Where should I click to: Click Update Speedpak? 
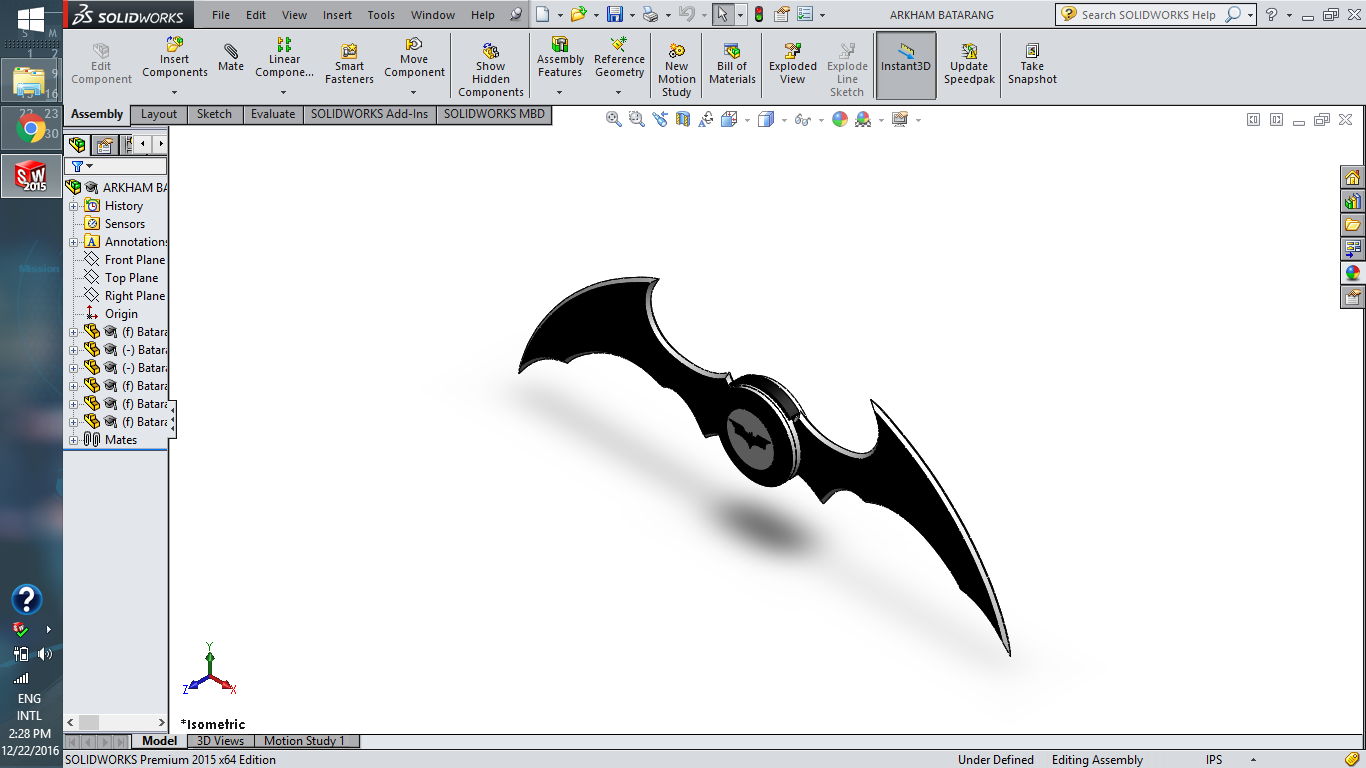969,65
